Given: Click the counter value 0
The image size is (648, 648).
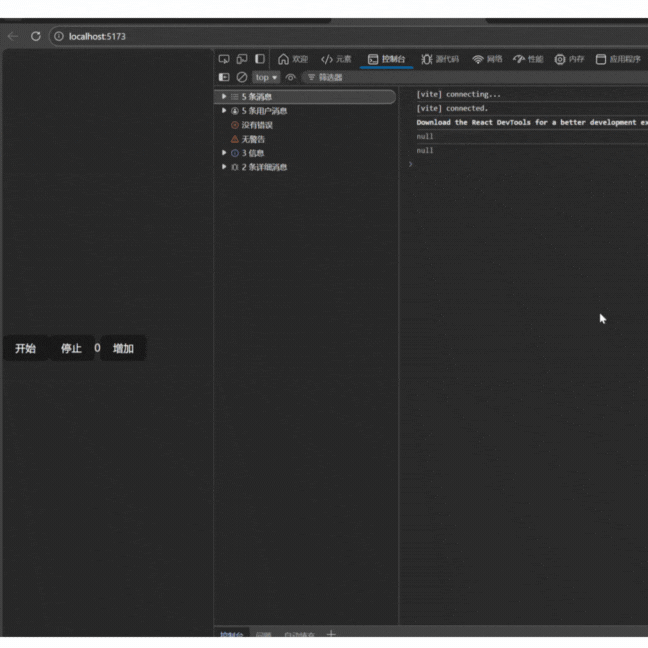Looking at the screenshot, I should click(97, 348).
